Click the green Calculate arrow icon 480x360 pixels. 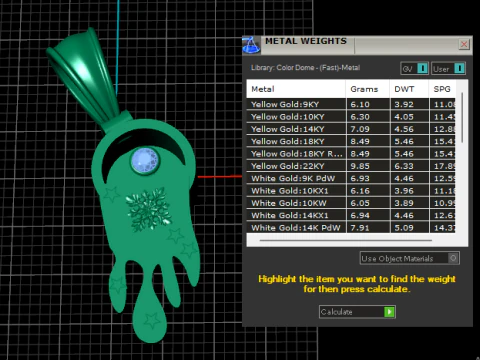pyautogui.click(x=389, y=312)
